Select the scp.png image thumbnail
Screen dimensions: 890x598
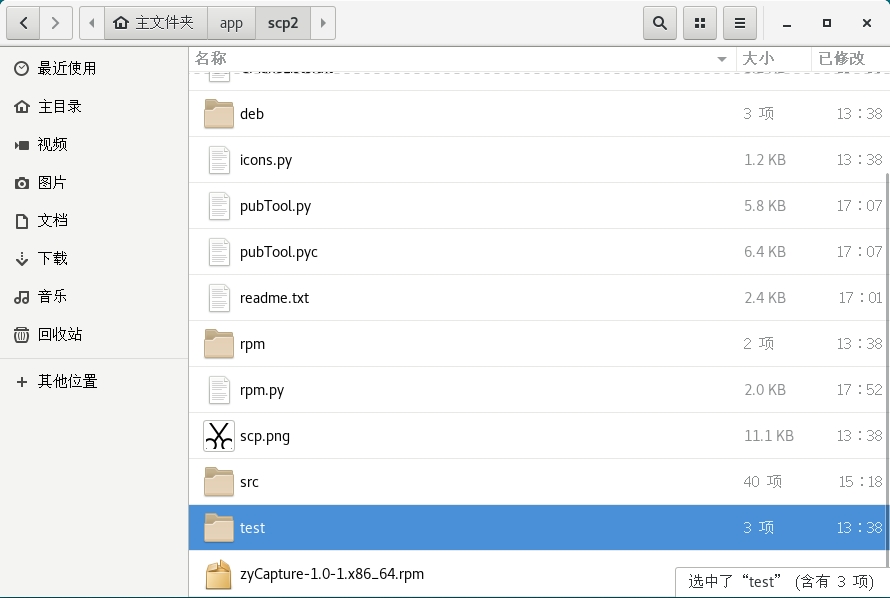pyautogui.click(x=219, y=436)
